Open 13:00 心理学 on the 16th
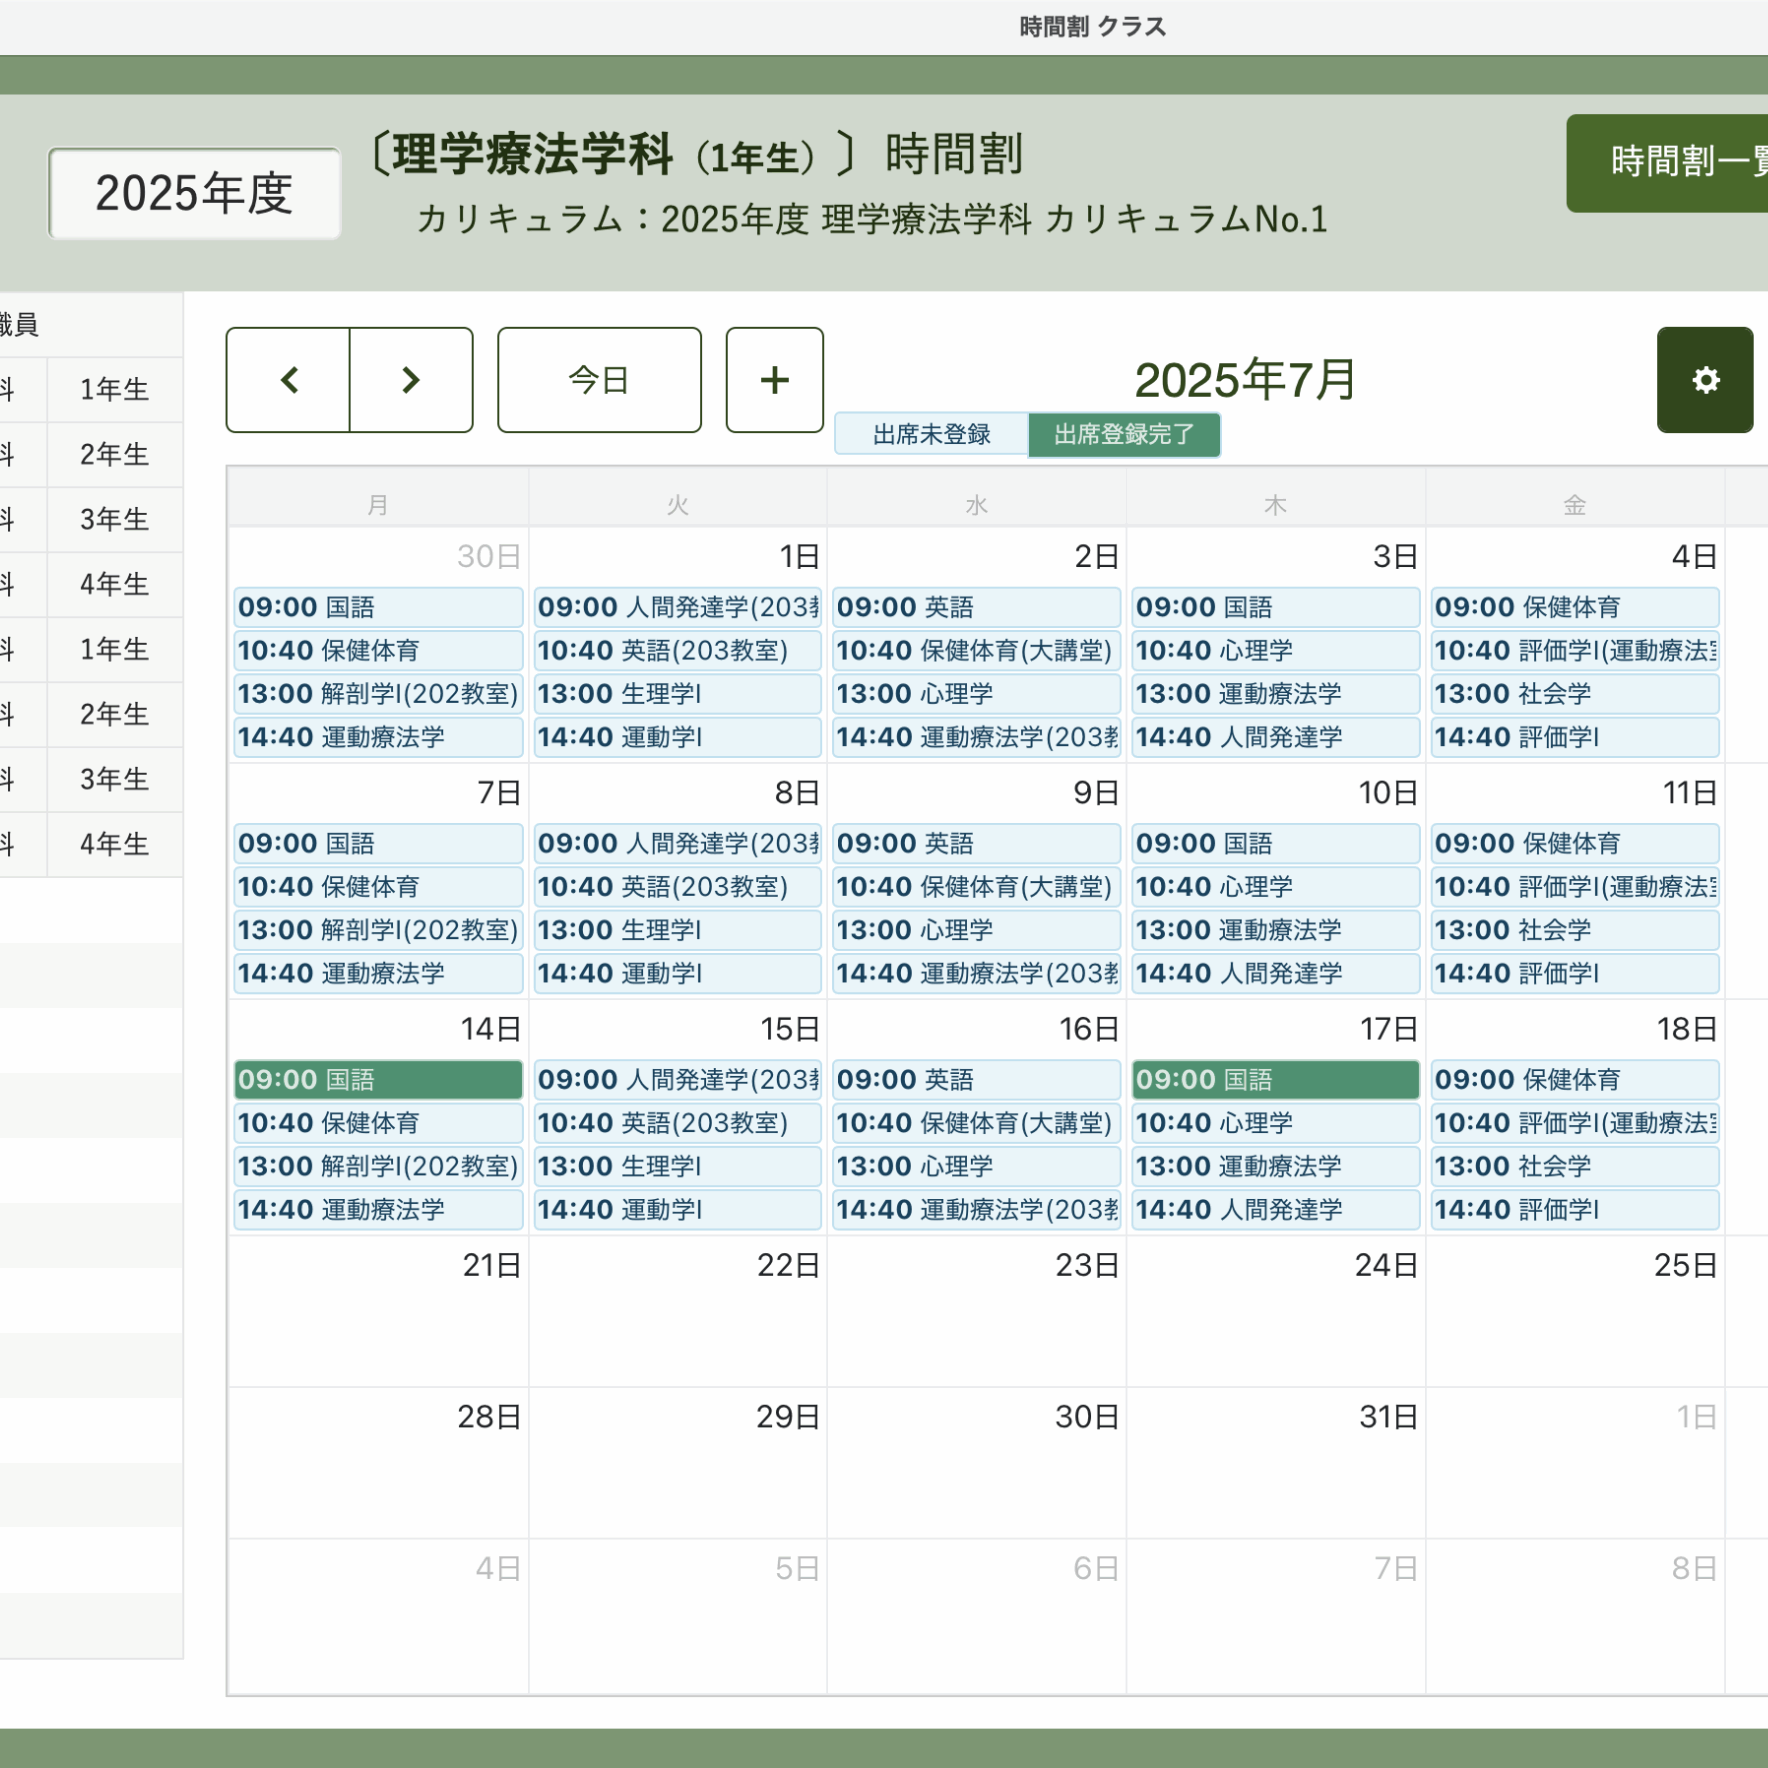The width and height of the screenshot is (1768, 1768). click(977, 1166)
